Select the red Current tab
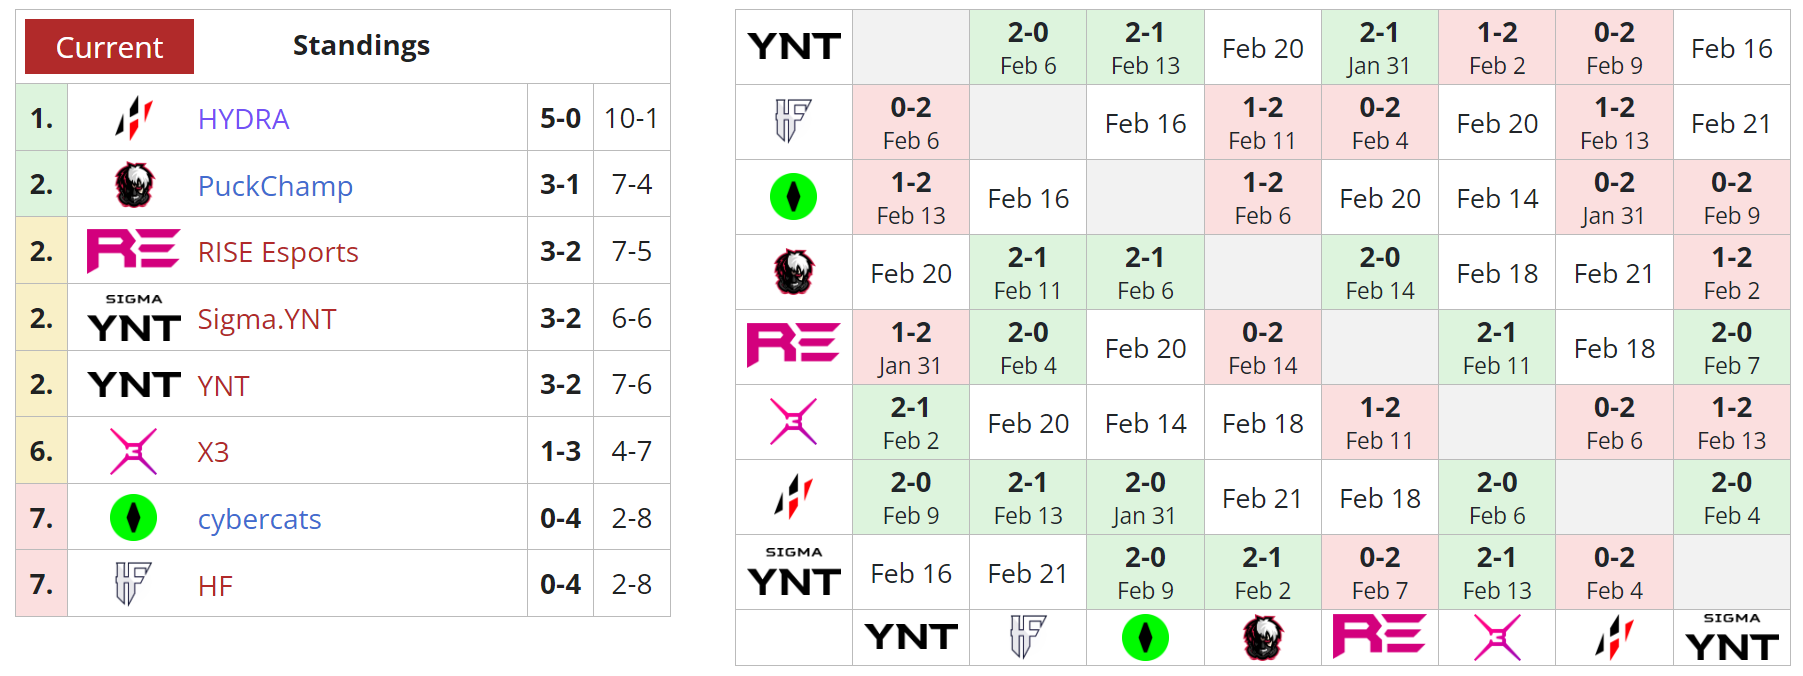 pos(109,47)
